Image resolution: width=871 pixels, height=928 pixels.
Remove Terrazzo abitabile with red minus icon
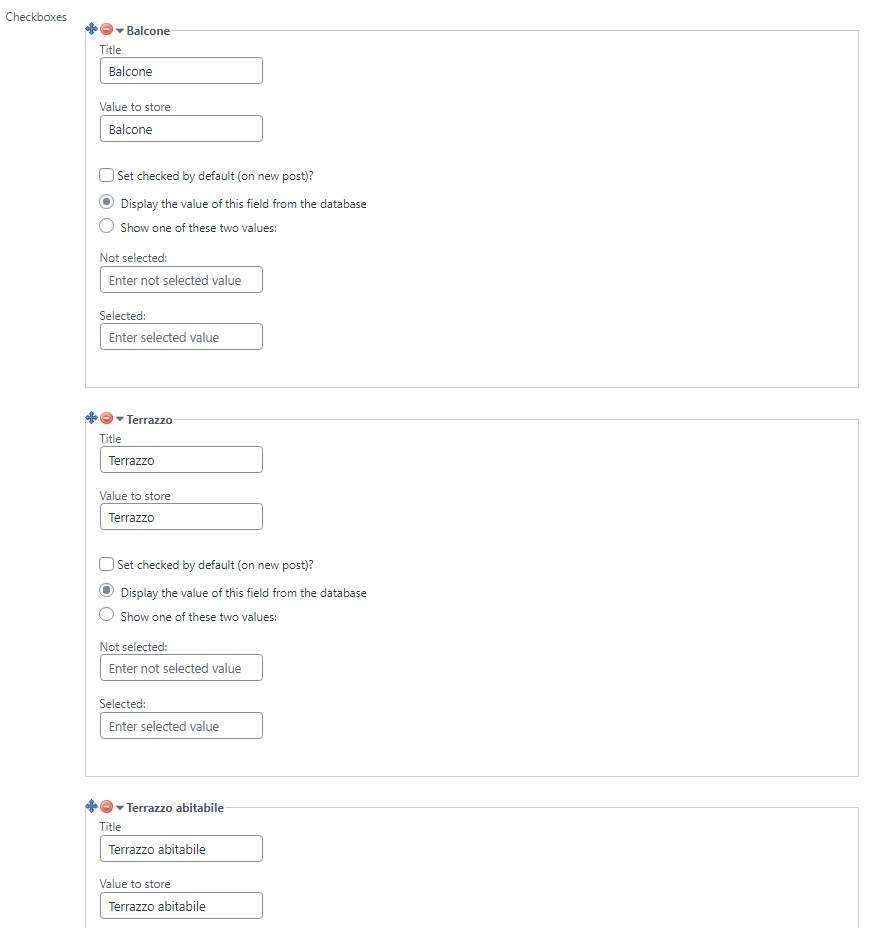(x=107, y=807)
